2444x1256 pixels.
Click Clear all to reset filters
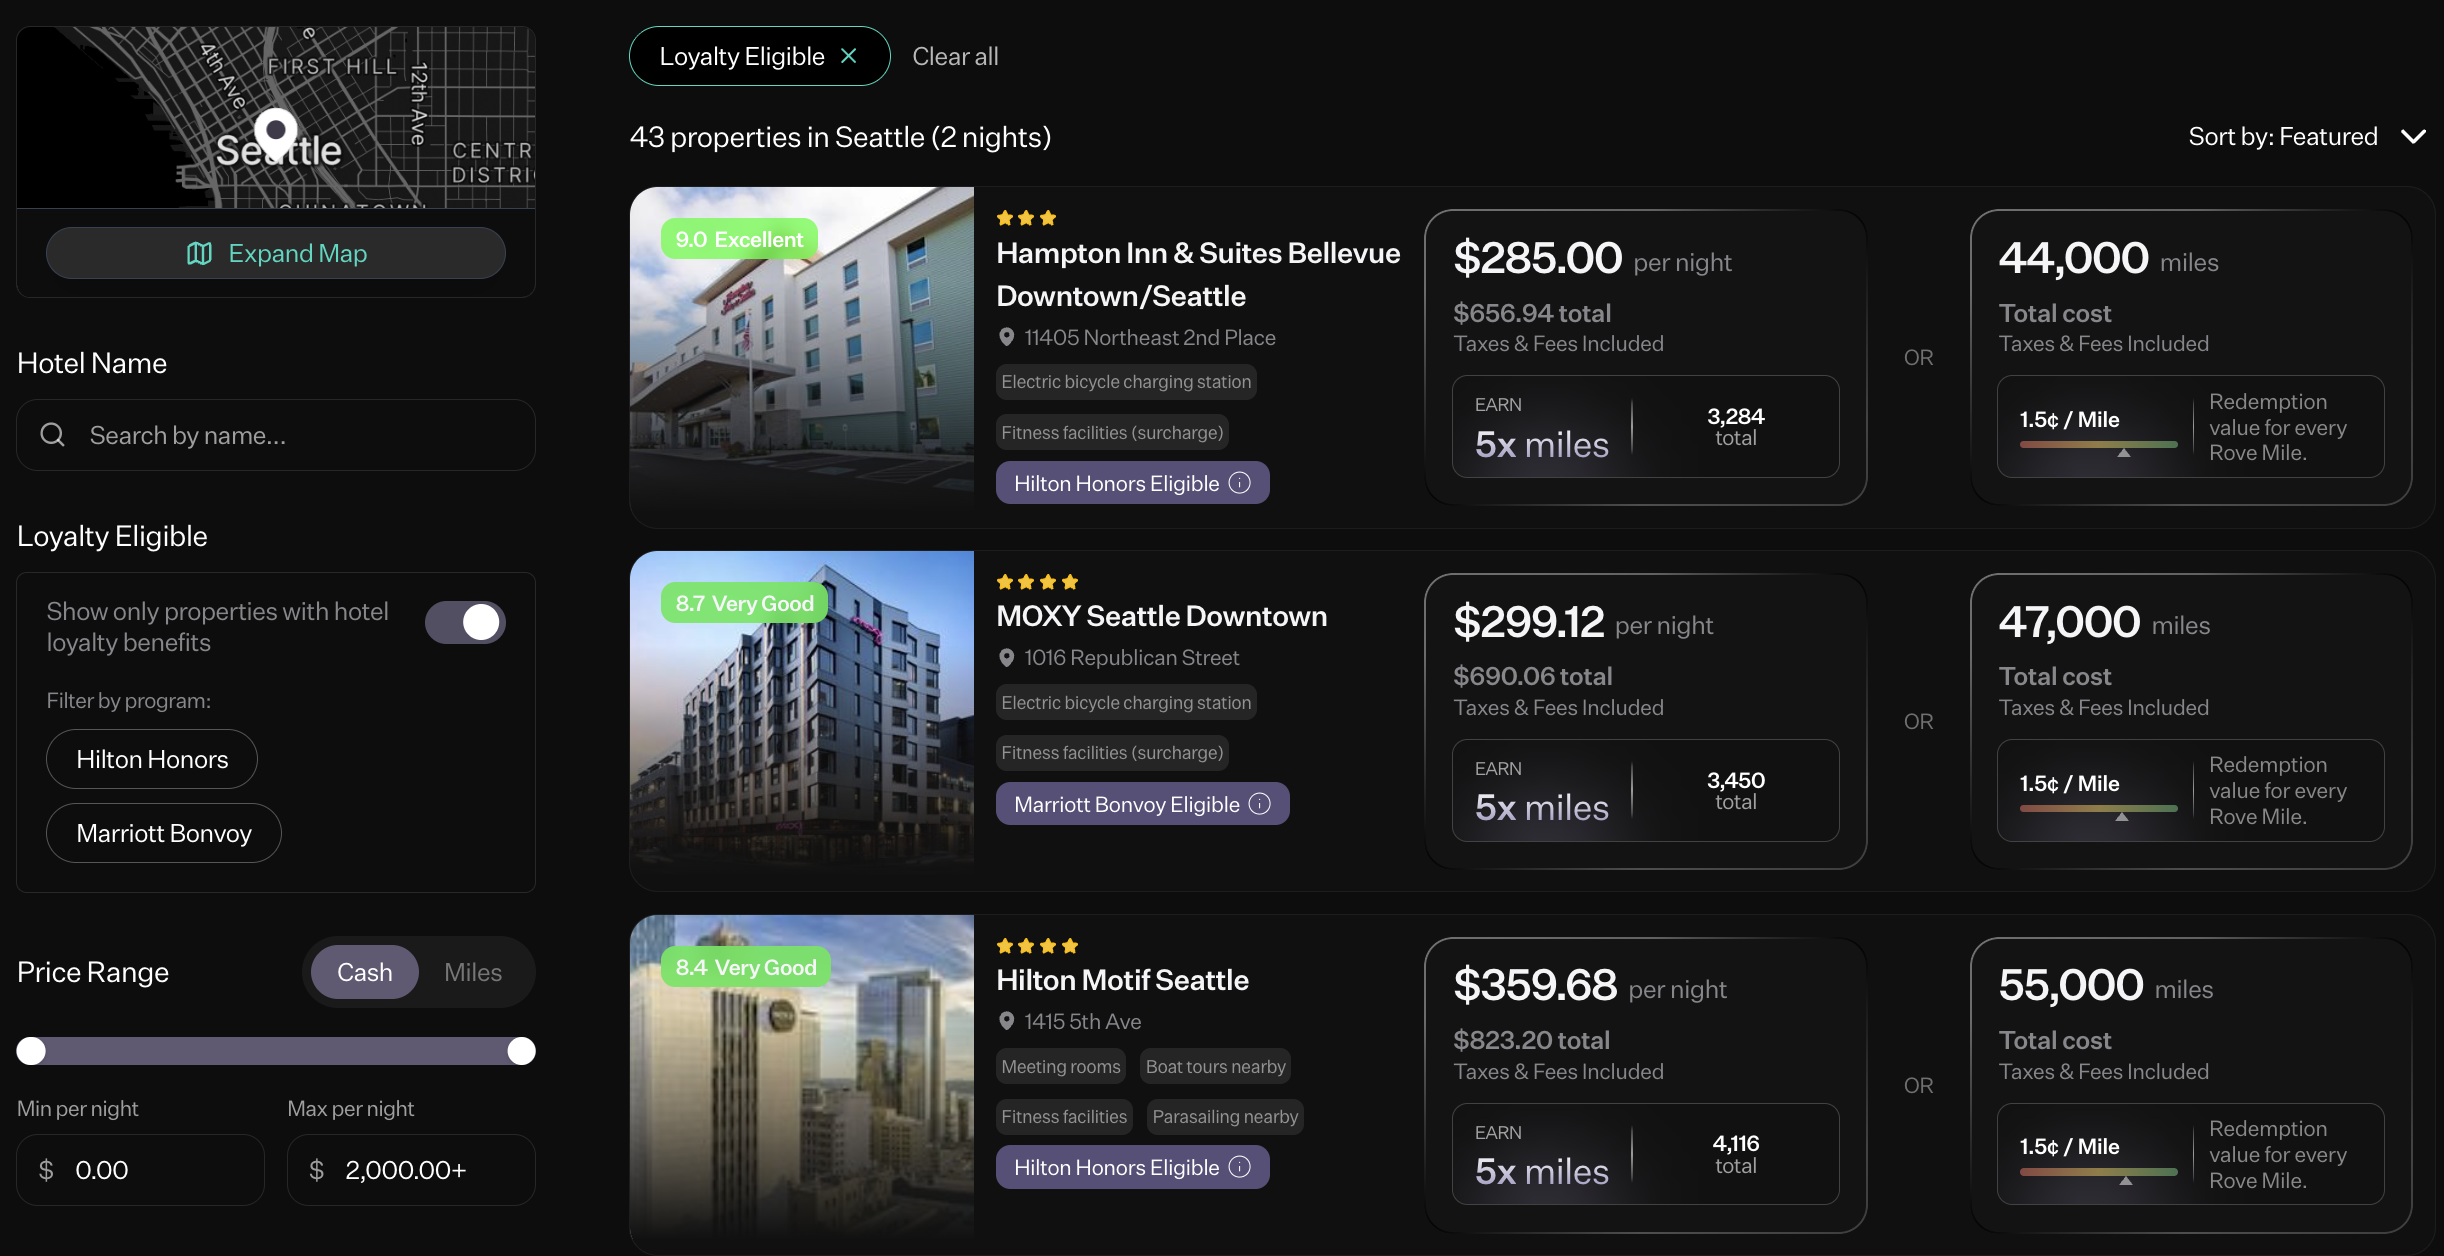tap(954, 56)
